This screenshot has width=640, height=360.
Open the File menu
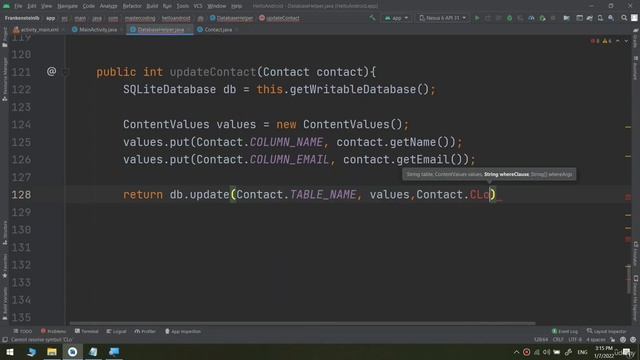point(18,6)
